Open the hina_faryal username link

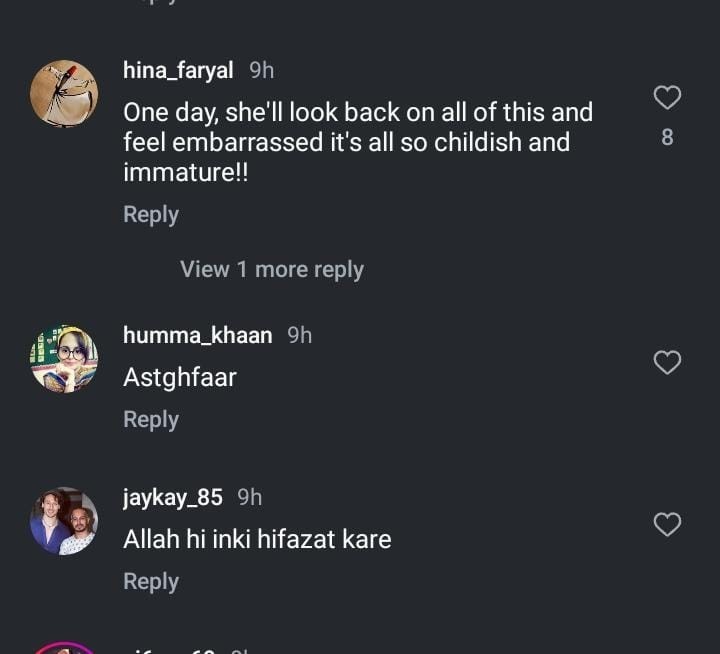pyautogui.click(x=178, y=70)
